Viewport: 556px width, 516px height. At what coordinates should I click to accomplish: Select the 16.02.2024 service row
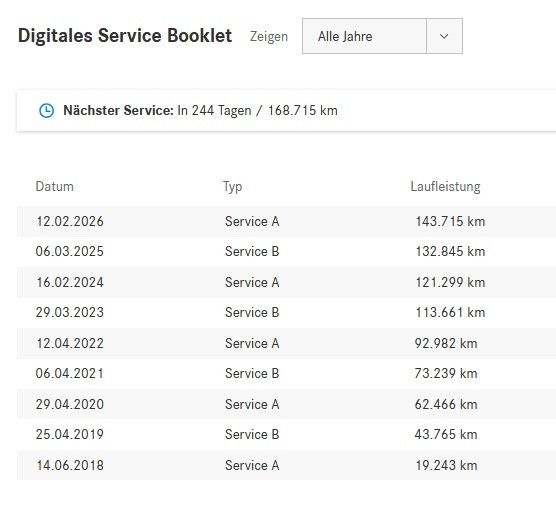pos(286,282)
